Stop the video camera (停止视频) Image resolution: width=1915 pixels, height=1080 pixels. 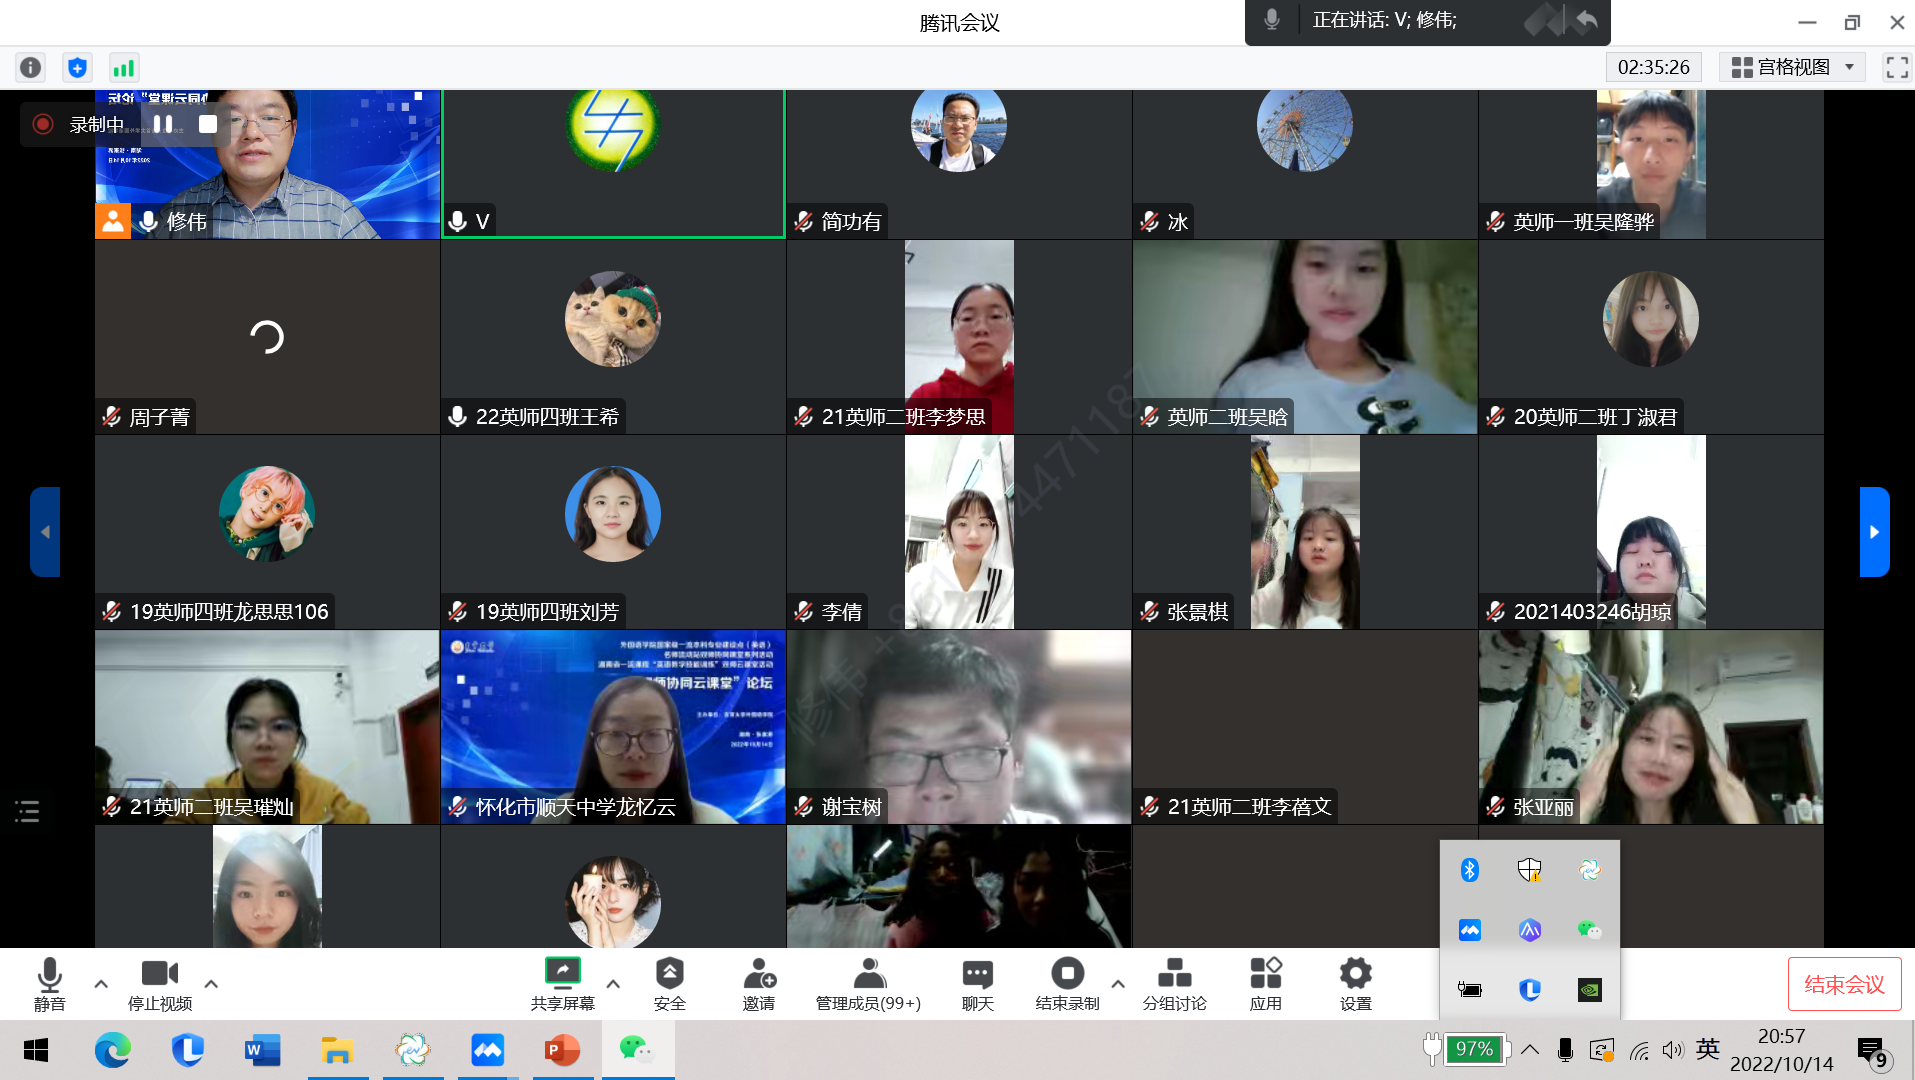159,983
